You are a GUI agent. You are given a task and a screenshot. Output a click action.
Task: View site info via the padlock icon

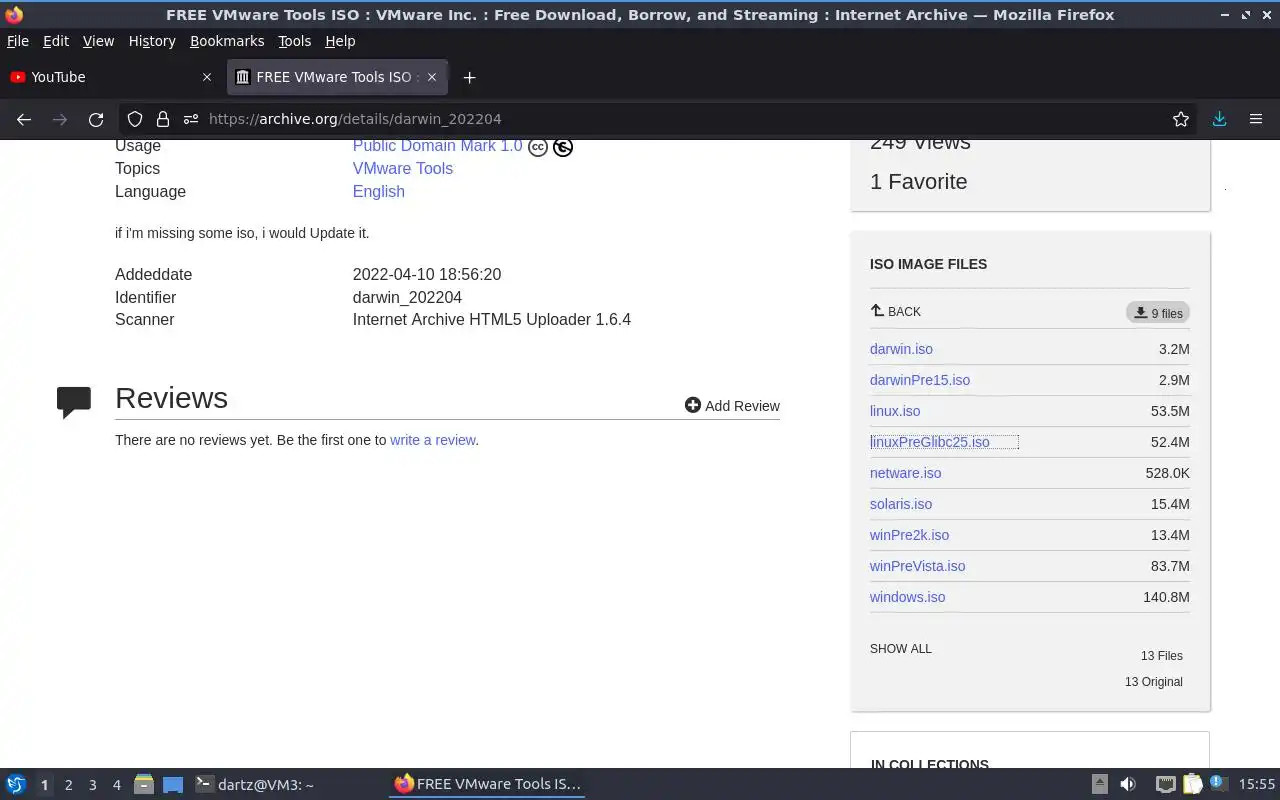[163, 119]
